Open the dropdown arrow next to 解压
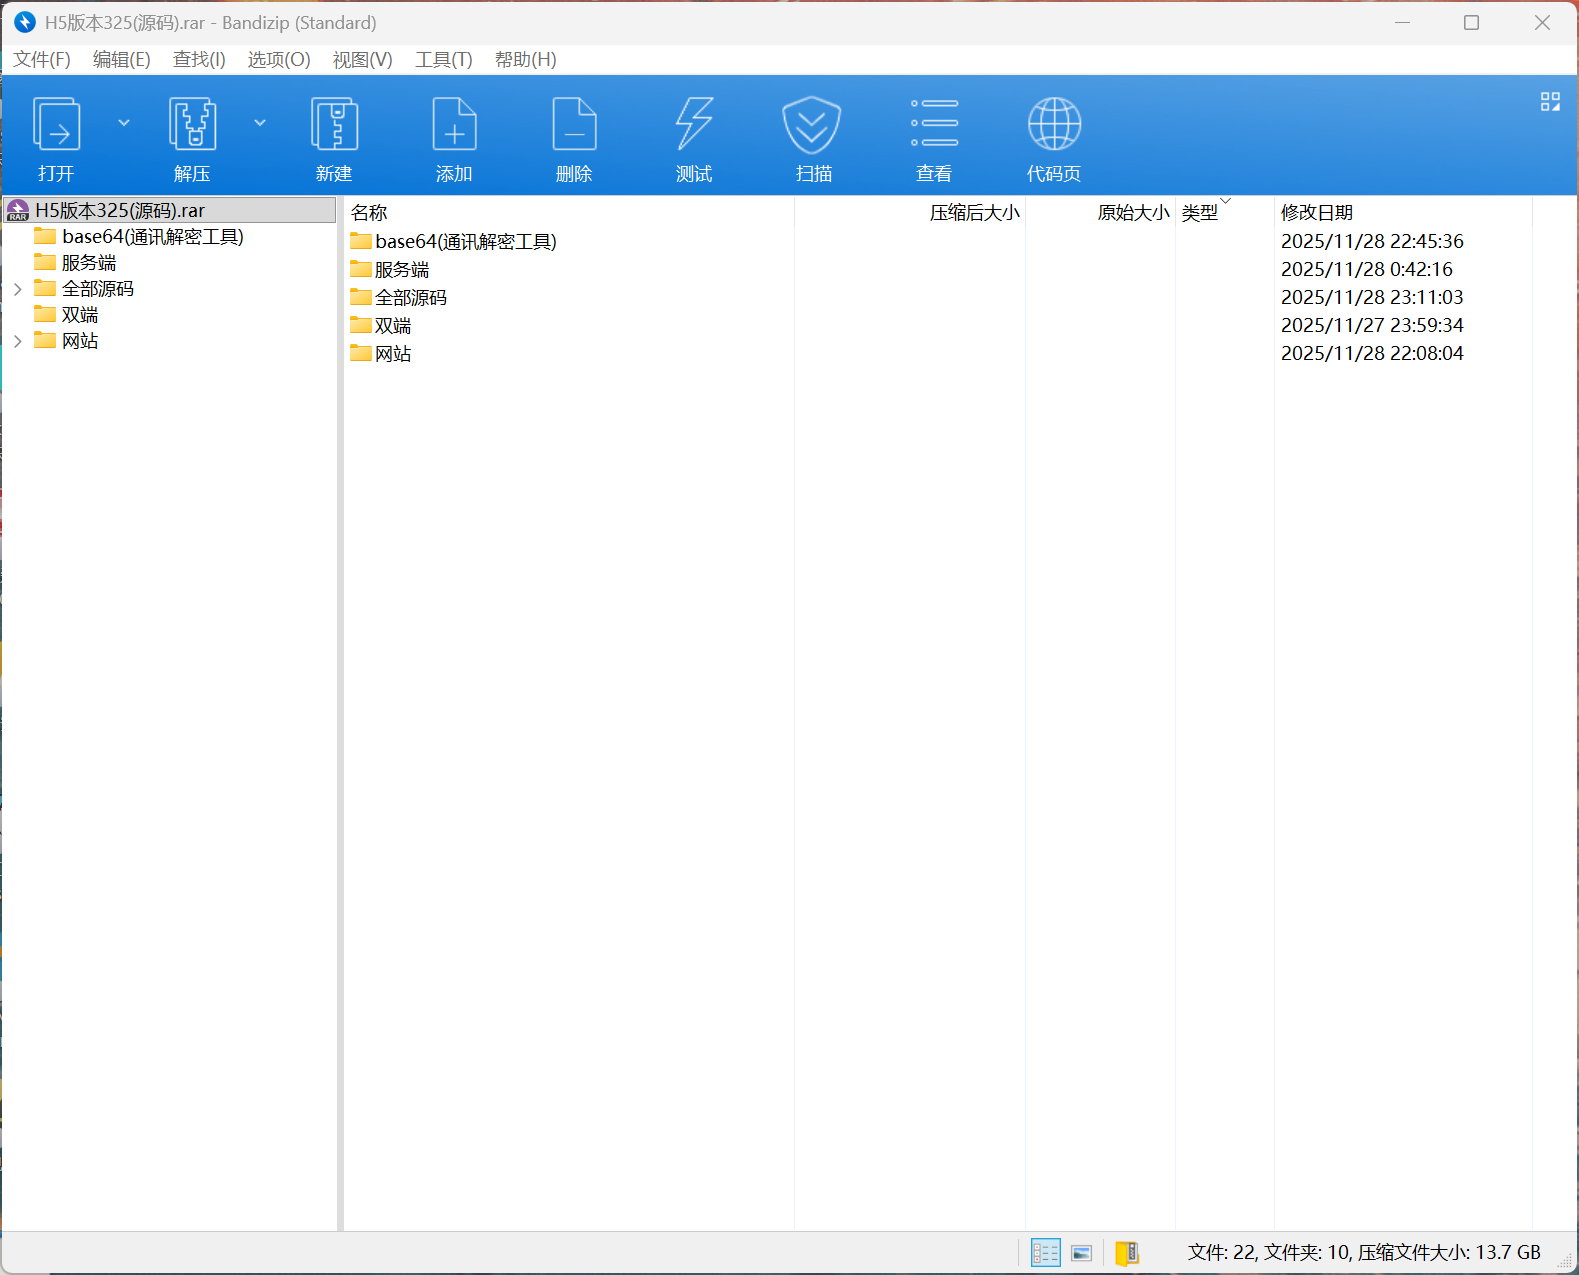1579x1275 pixels. click(x=260, y=123)
